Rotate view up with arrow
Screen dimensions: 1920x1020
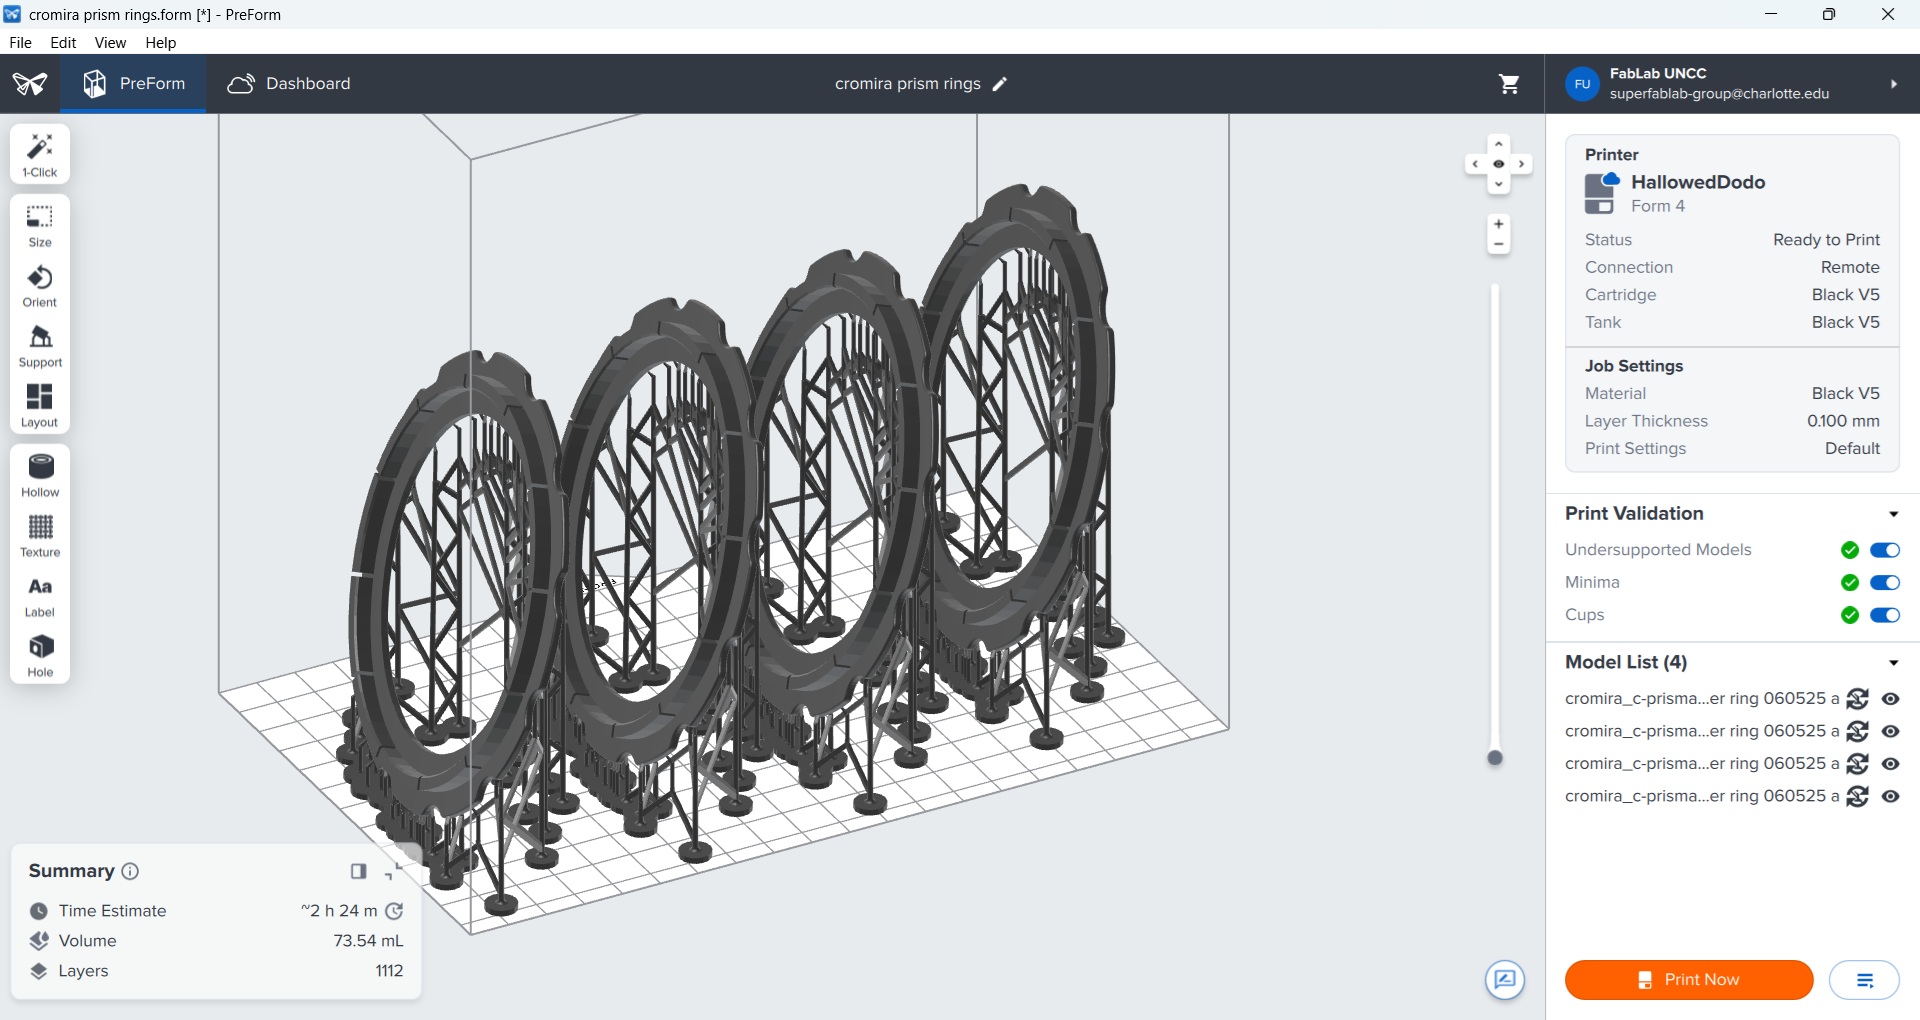point(1498,144)
